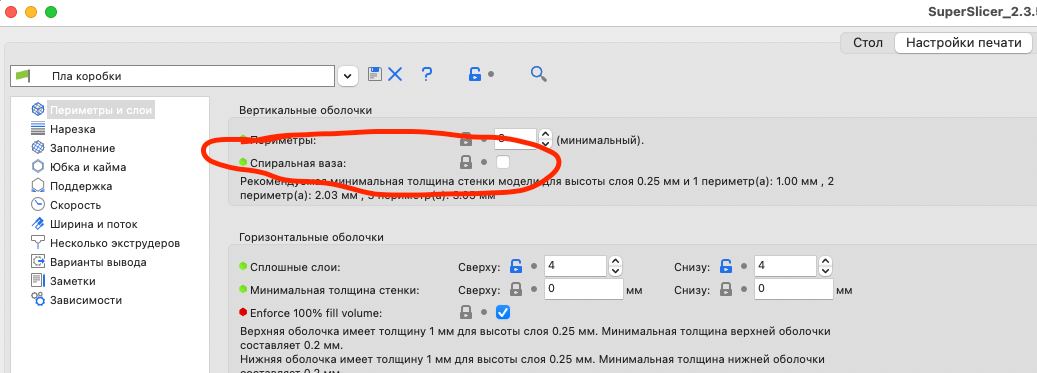Viewport: 1037px width, 373px height.
Task: Click the 'Заполнение' page icon in the sidebar
Action: tap(38, 147)
